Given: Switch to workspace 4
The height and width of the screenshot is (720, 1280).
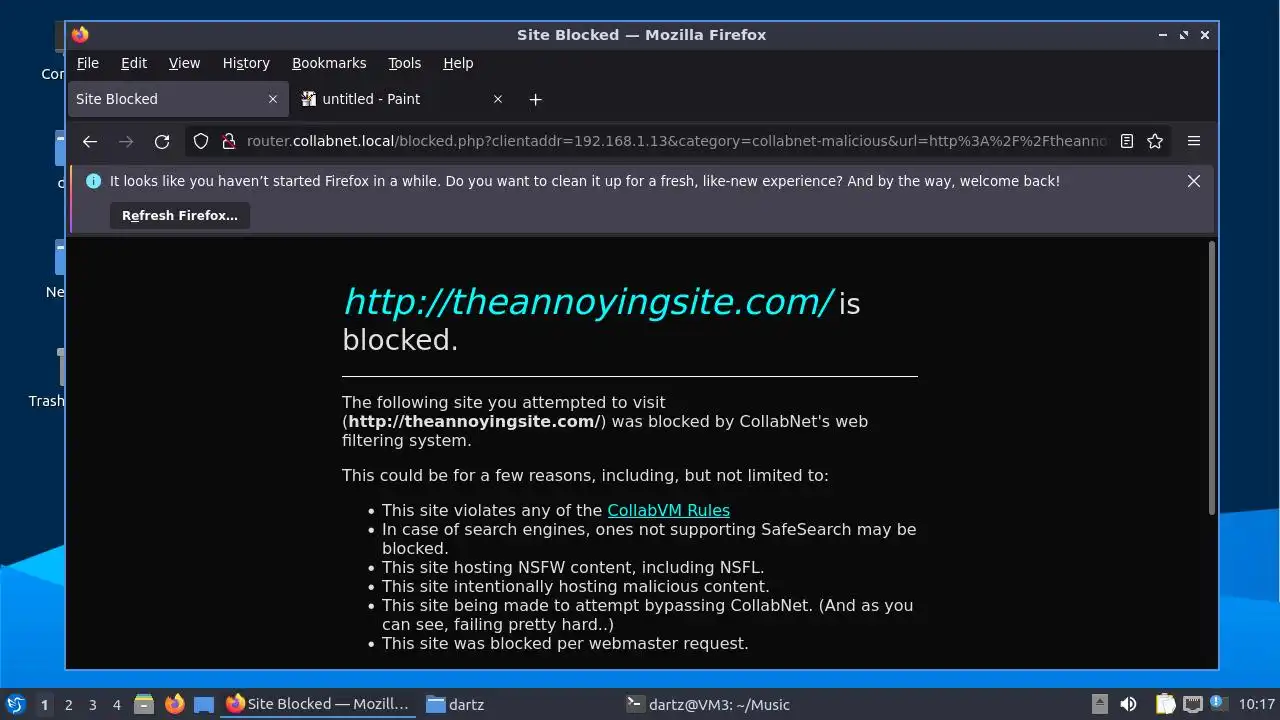Looking at the screenshot, I should point(116,705).
